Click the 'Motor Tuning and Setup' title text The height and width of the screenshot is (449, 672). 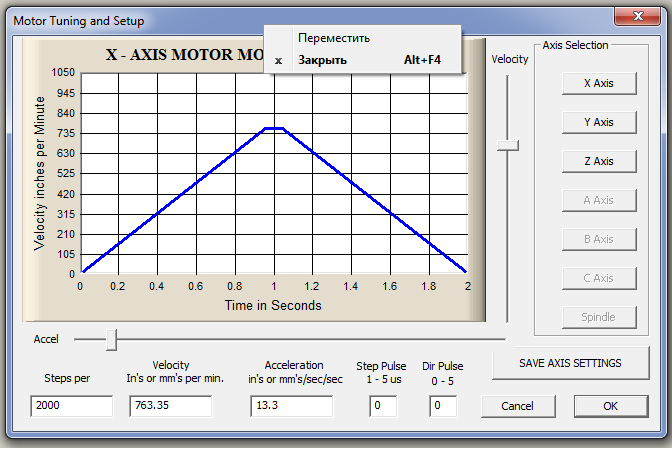coord(79,21)
